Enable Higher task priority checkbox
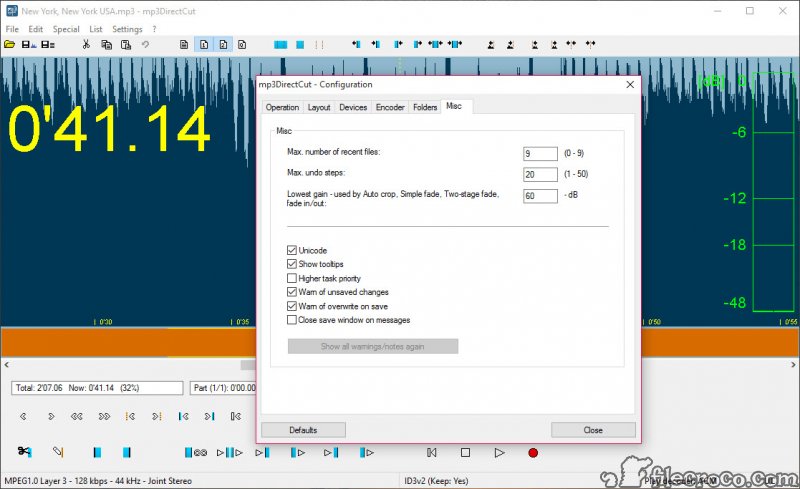This screenshot has width=800, height=489. coord(292,278)
